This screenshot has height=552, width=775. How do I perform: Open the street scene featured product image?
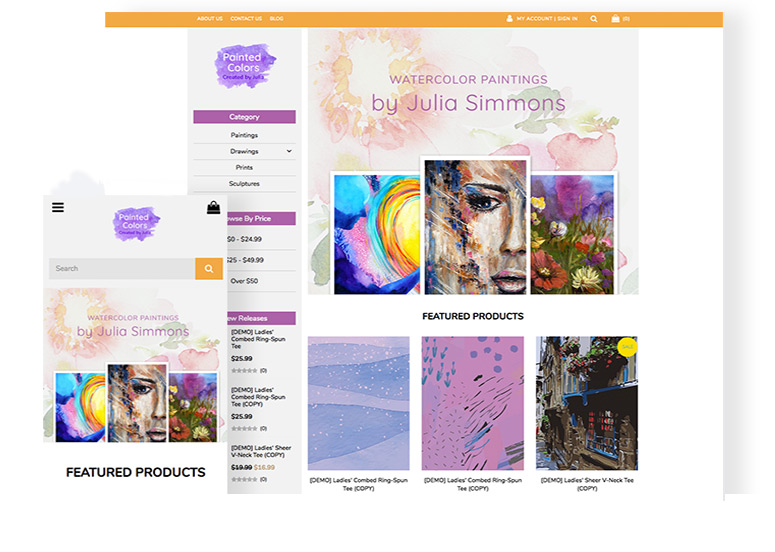point(587,403)
